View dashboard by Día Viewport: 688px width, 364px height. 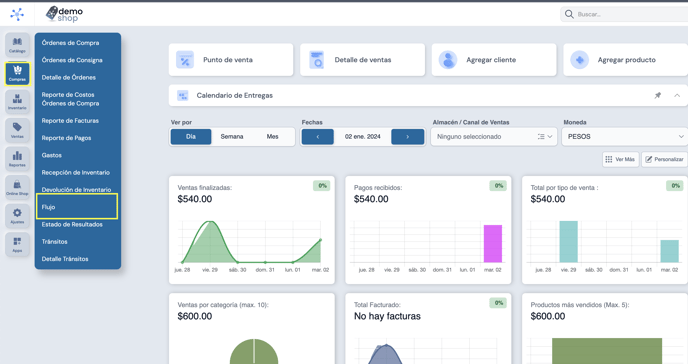191,137
